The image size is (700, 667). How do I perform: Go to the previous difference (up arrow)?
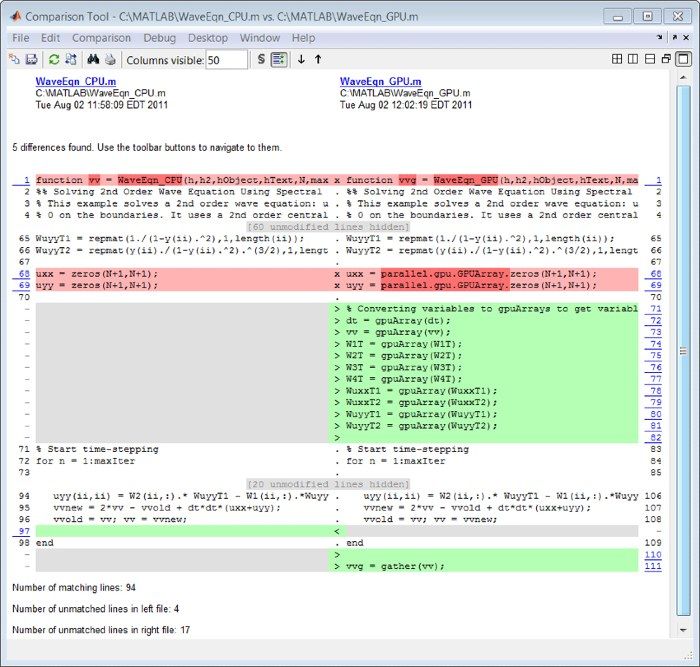318,60
